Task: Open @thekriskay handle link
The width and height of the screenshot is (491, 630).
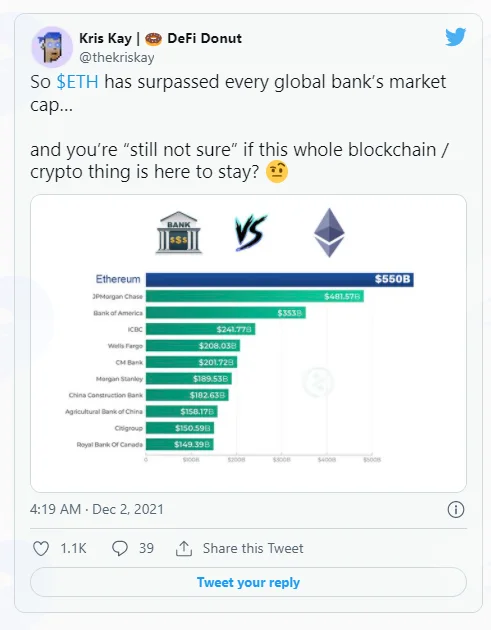Action: [x=117, y=57]
